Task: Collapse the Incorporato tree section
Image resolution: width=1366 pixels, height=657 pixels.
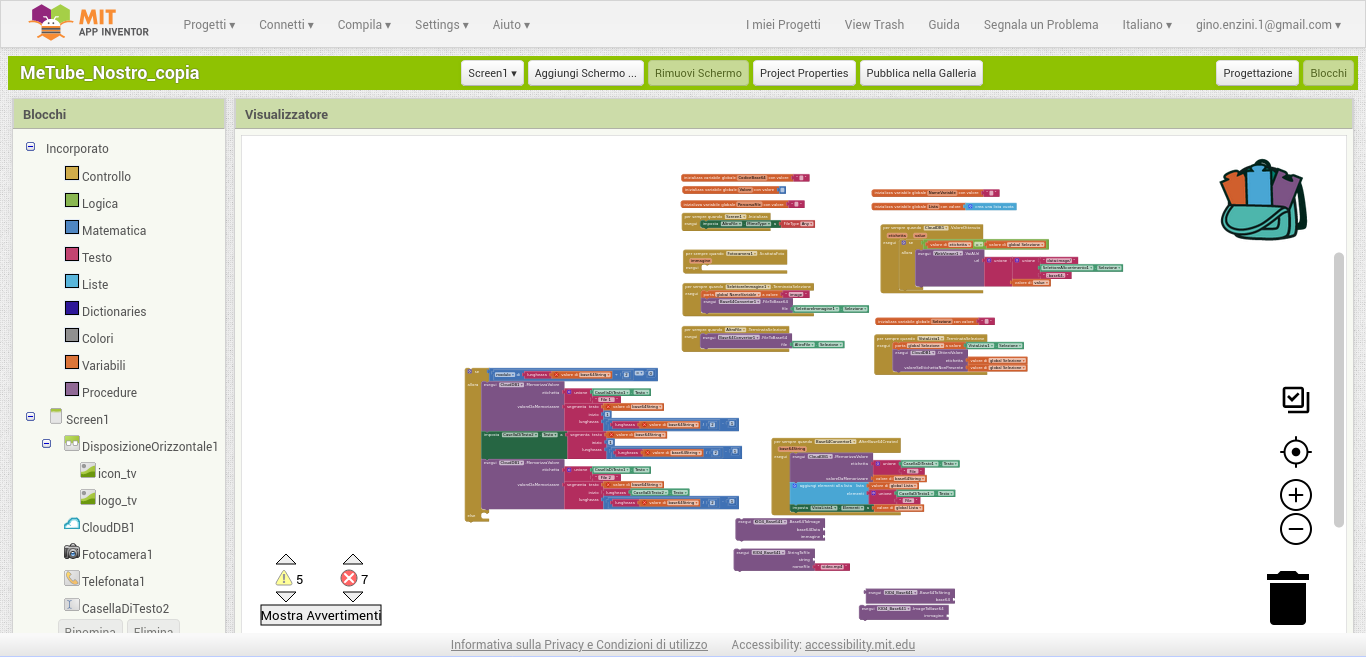Action: pyautogui.click(x=31, y=147)
